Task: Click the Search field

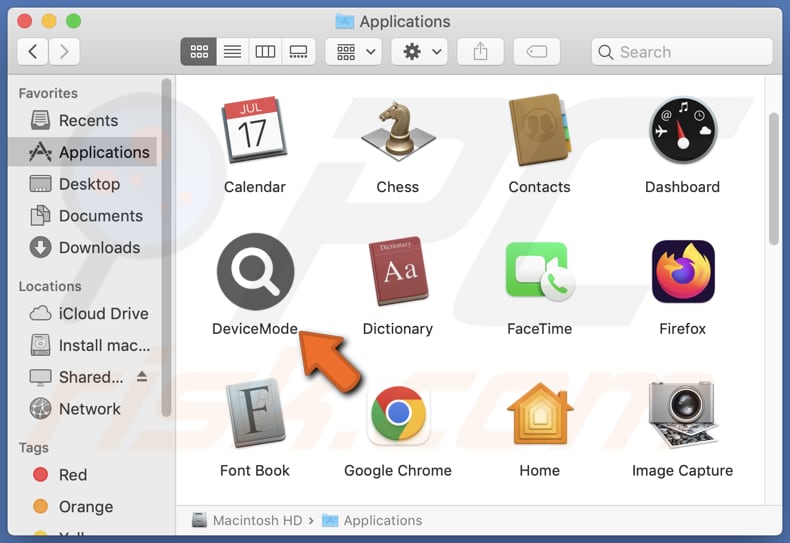Action: (682, 51)
